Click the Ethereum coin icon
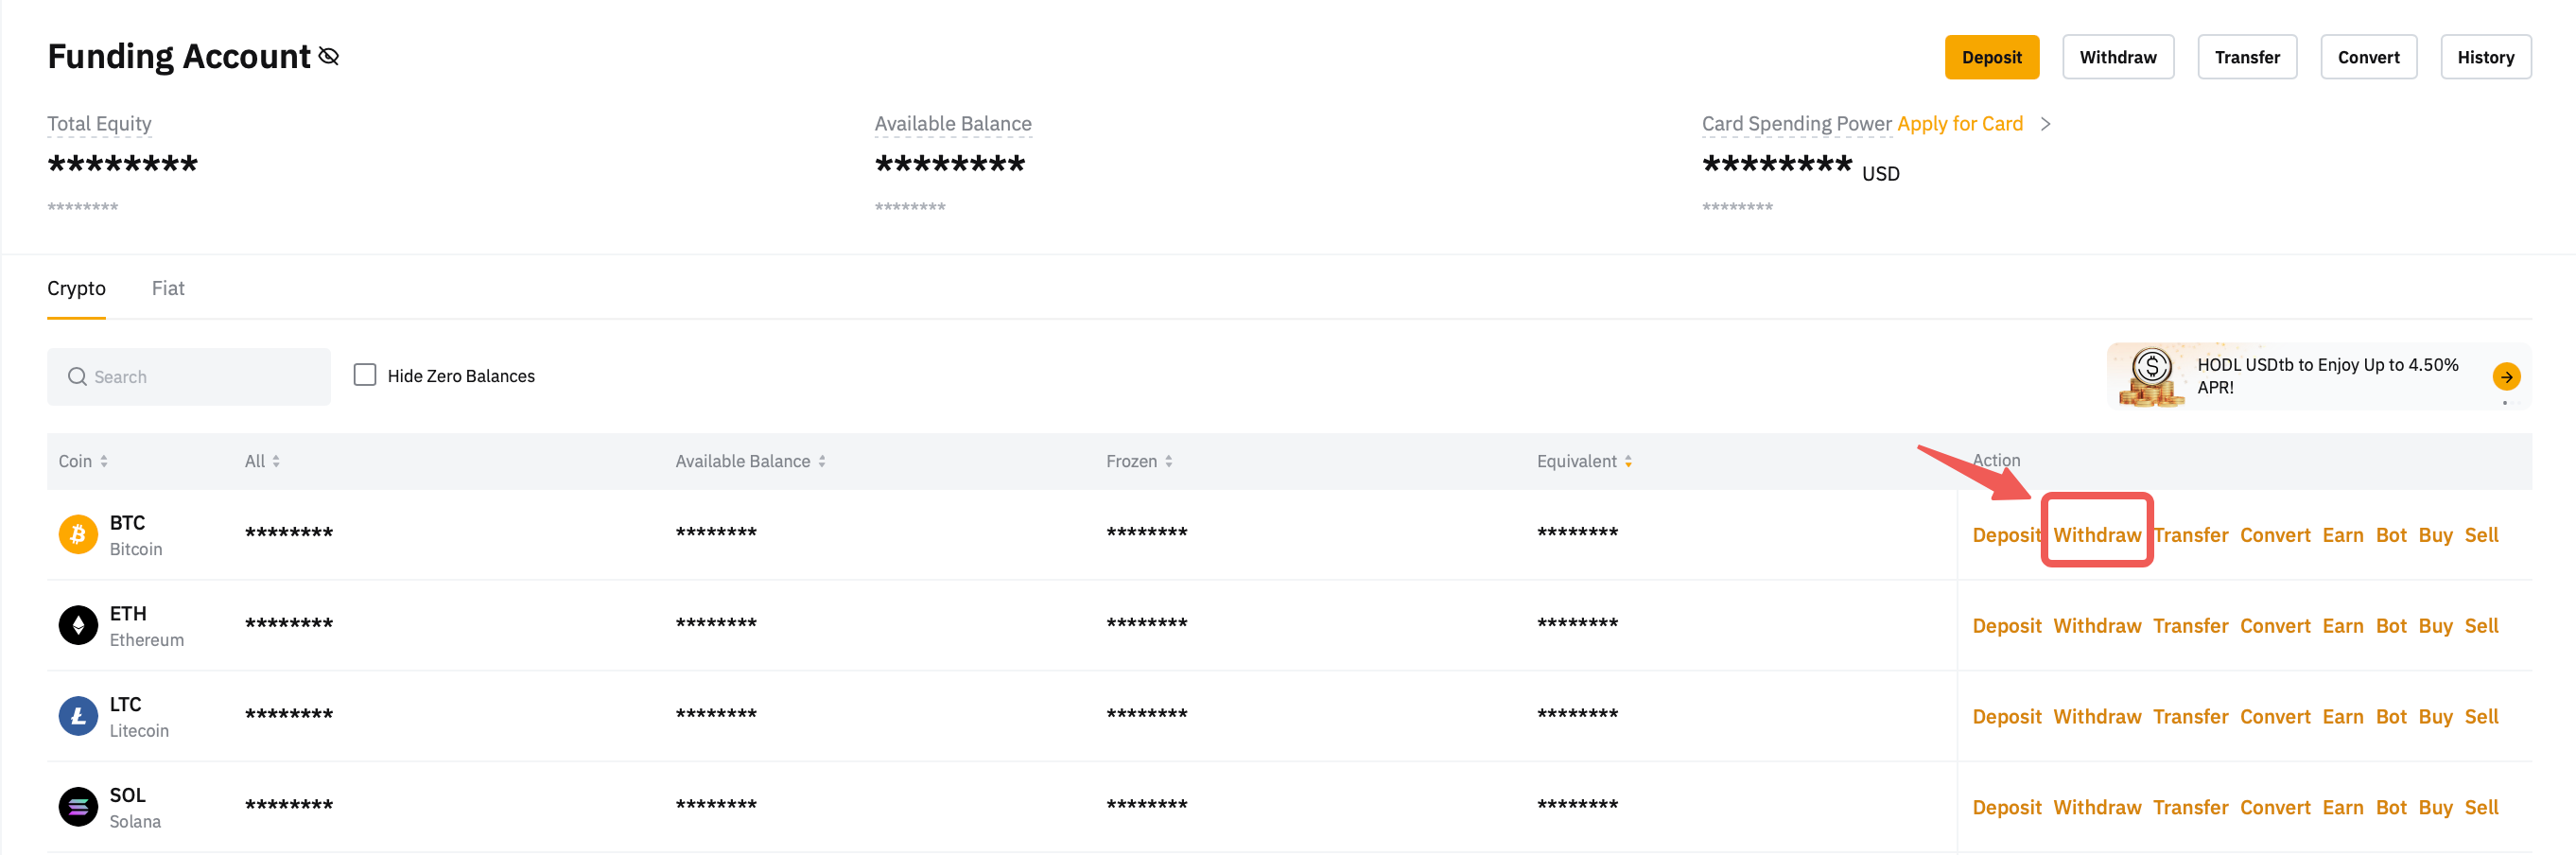The image size is (2576, 855). (x=78, y=626)
